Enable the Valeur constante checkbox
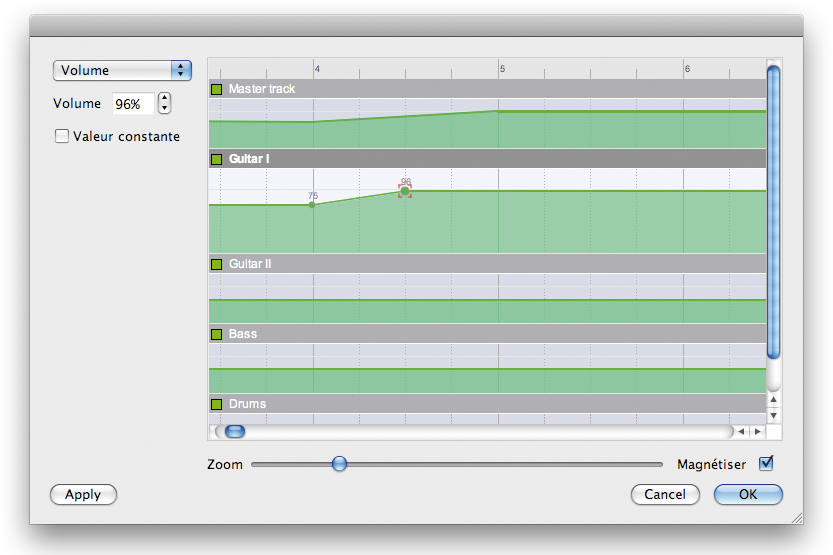Viewport: 833px width, 555px height. 62,136
